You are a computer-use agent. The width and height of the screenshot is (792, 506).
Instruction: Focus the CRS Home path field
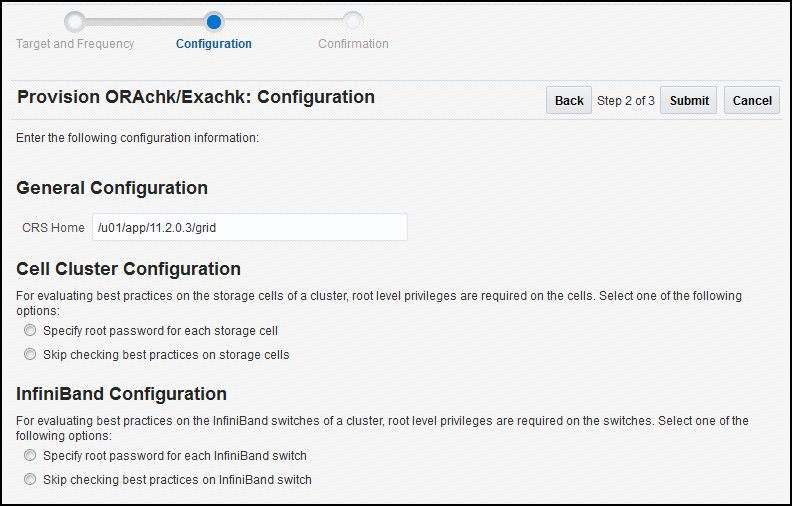pos(250,227)
